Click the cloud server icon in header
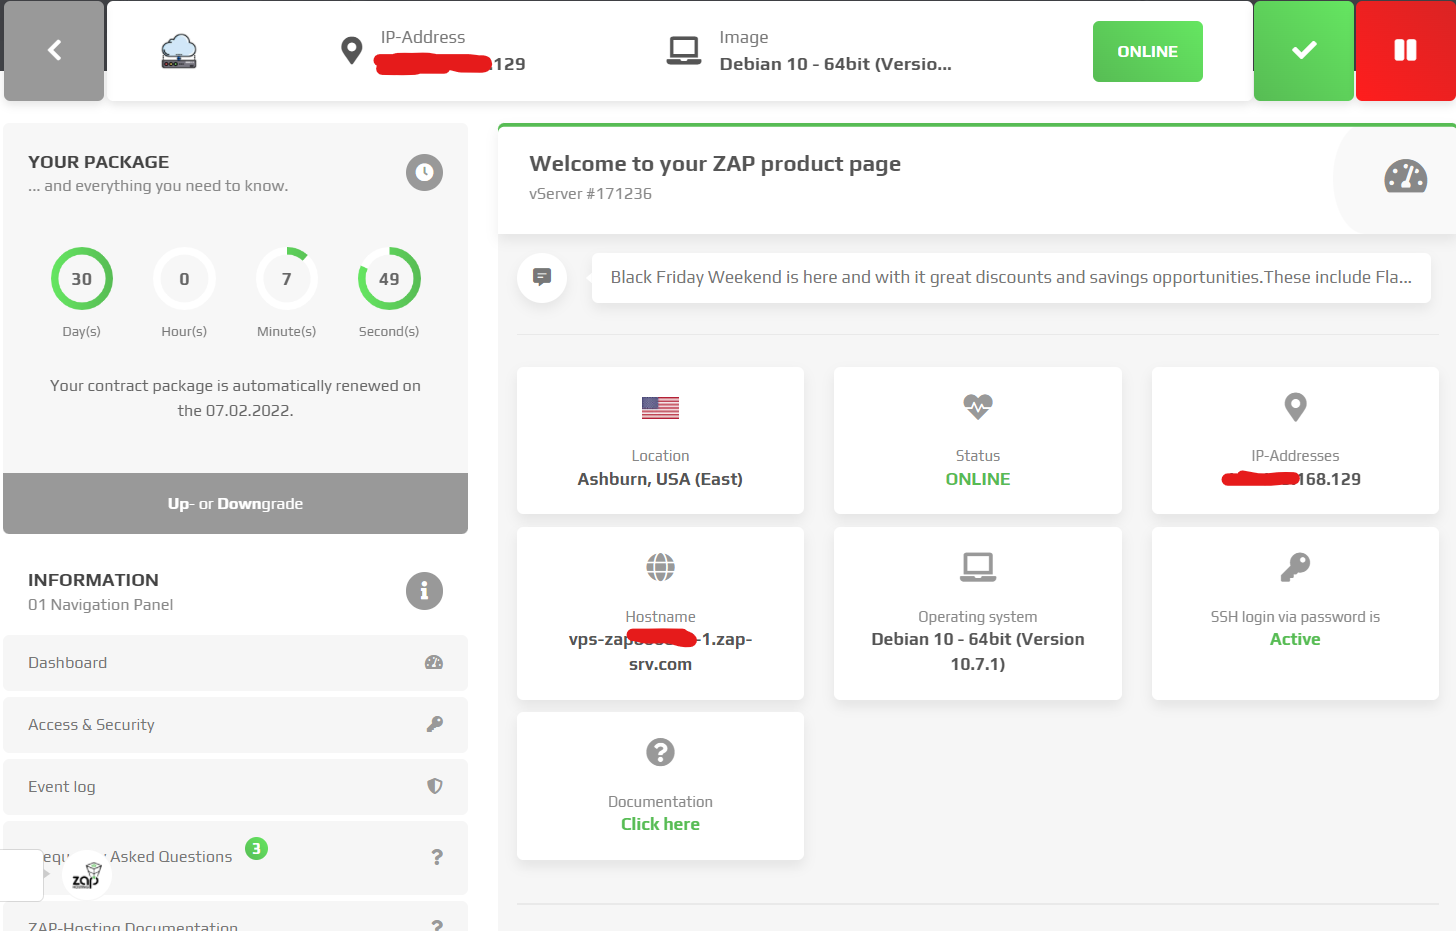 point(179,51)
